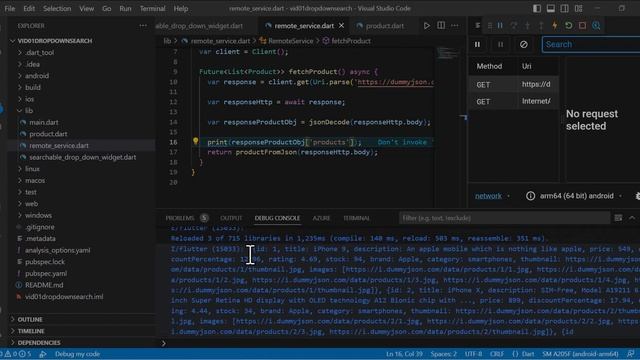Collapse the bottom panel chevron
The height and width of the screenshot is (360, 640).
pos(632,218)
